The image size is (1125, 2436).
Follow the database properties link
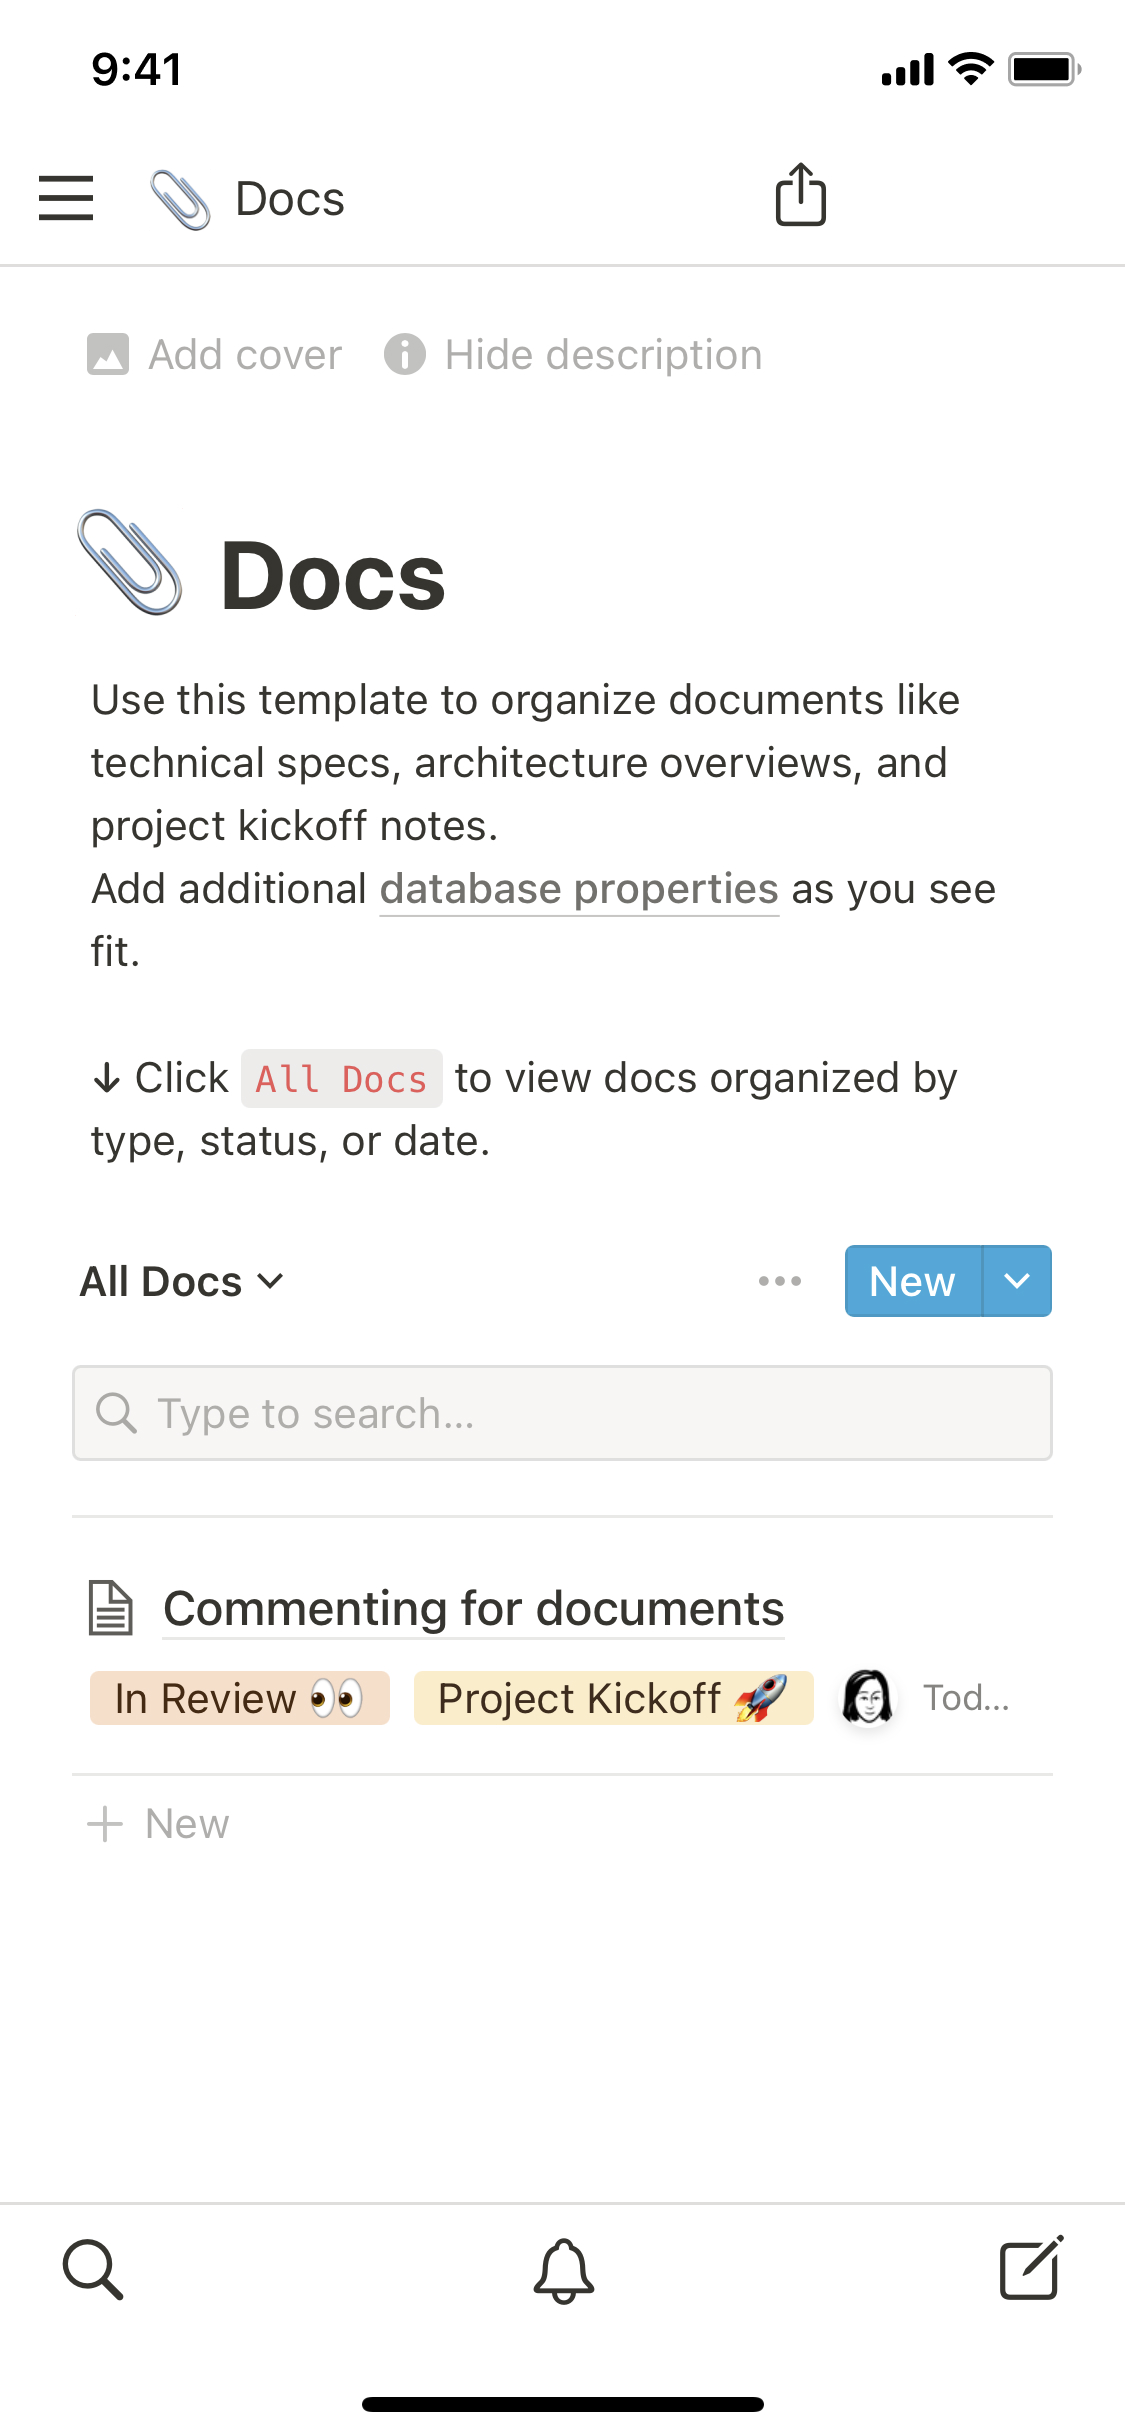click(x=578, y=888)
